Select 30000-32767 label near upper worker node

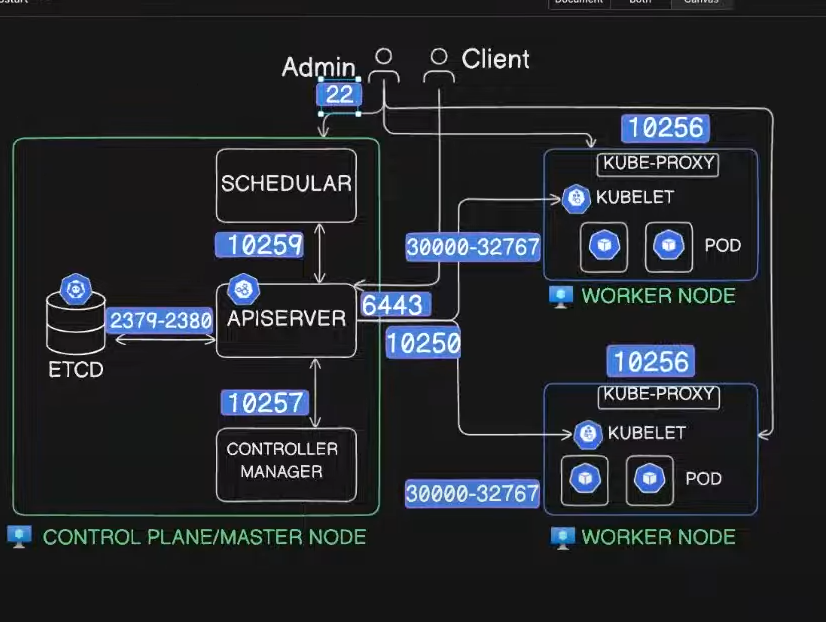[x=473, y=247]
